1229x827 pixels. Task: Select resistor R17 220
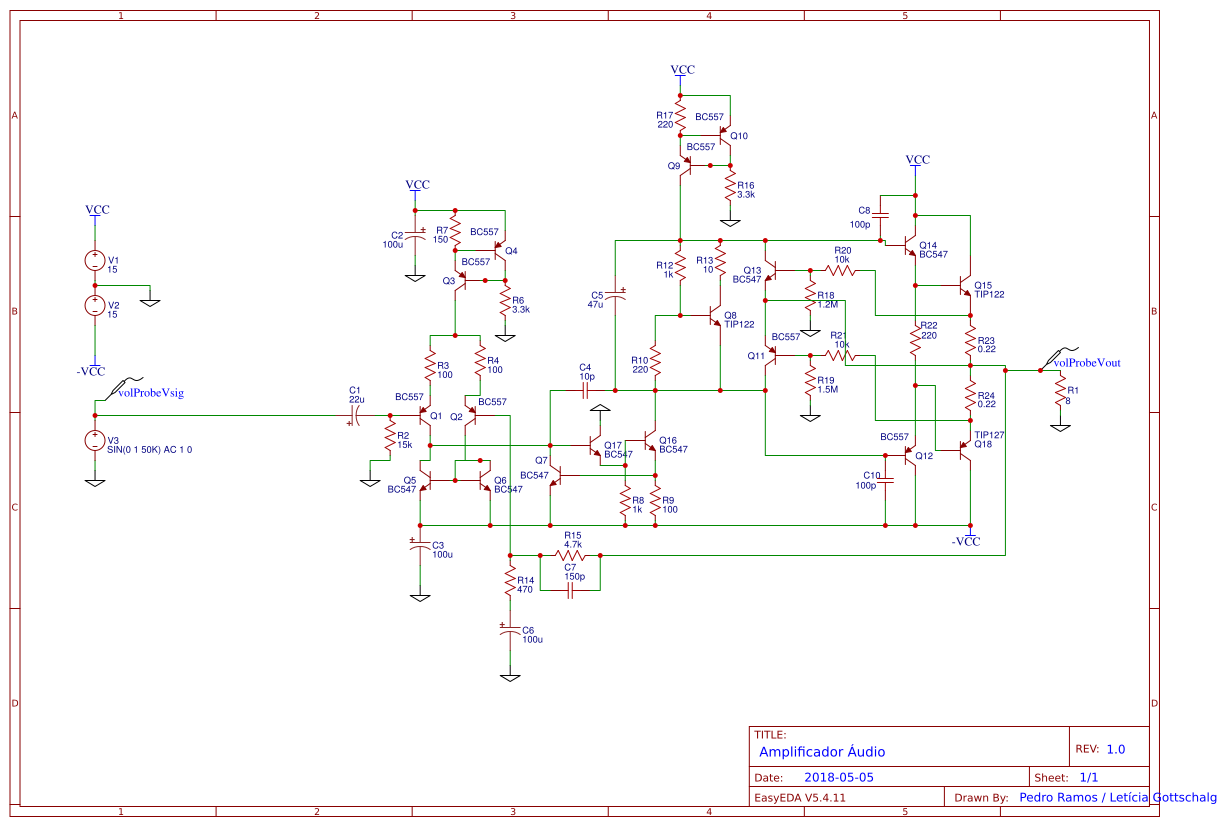[x=678, y=115]
